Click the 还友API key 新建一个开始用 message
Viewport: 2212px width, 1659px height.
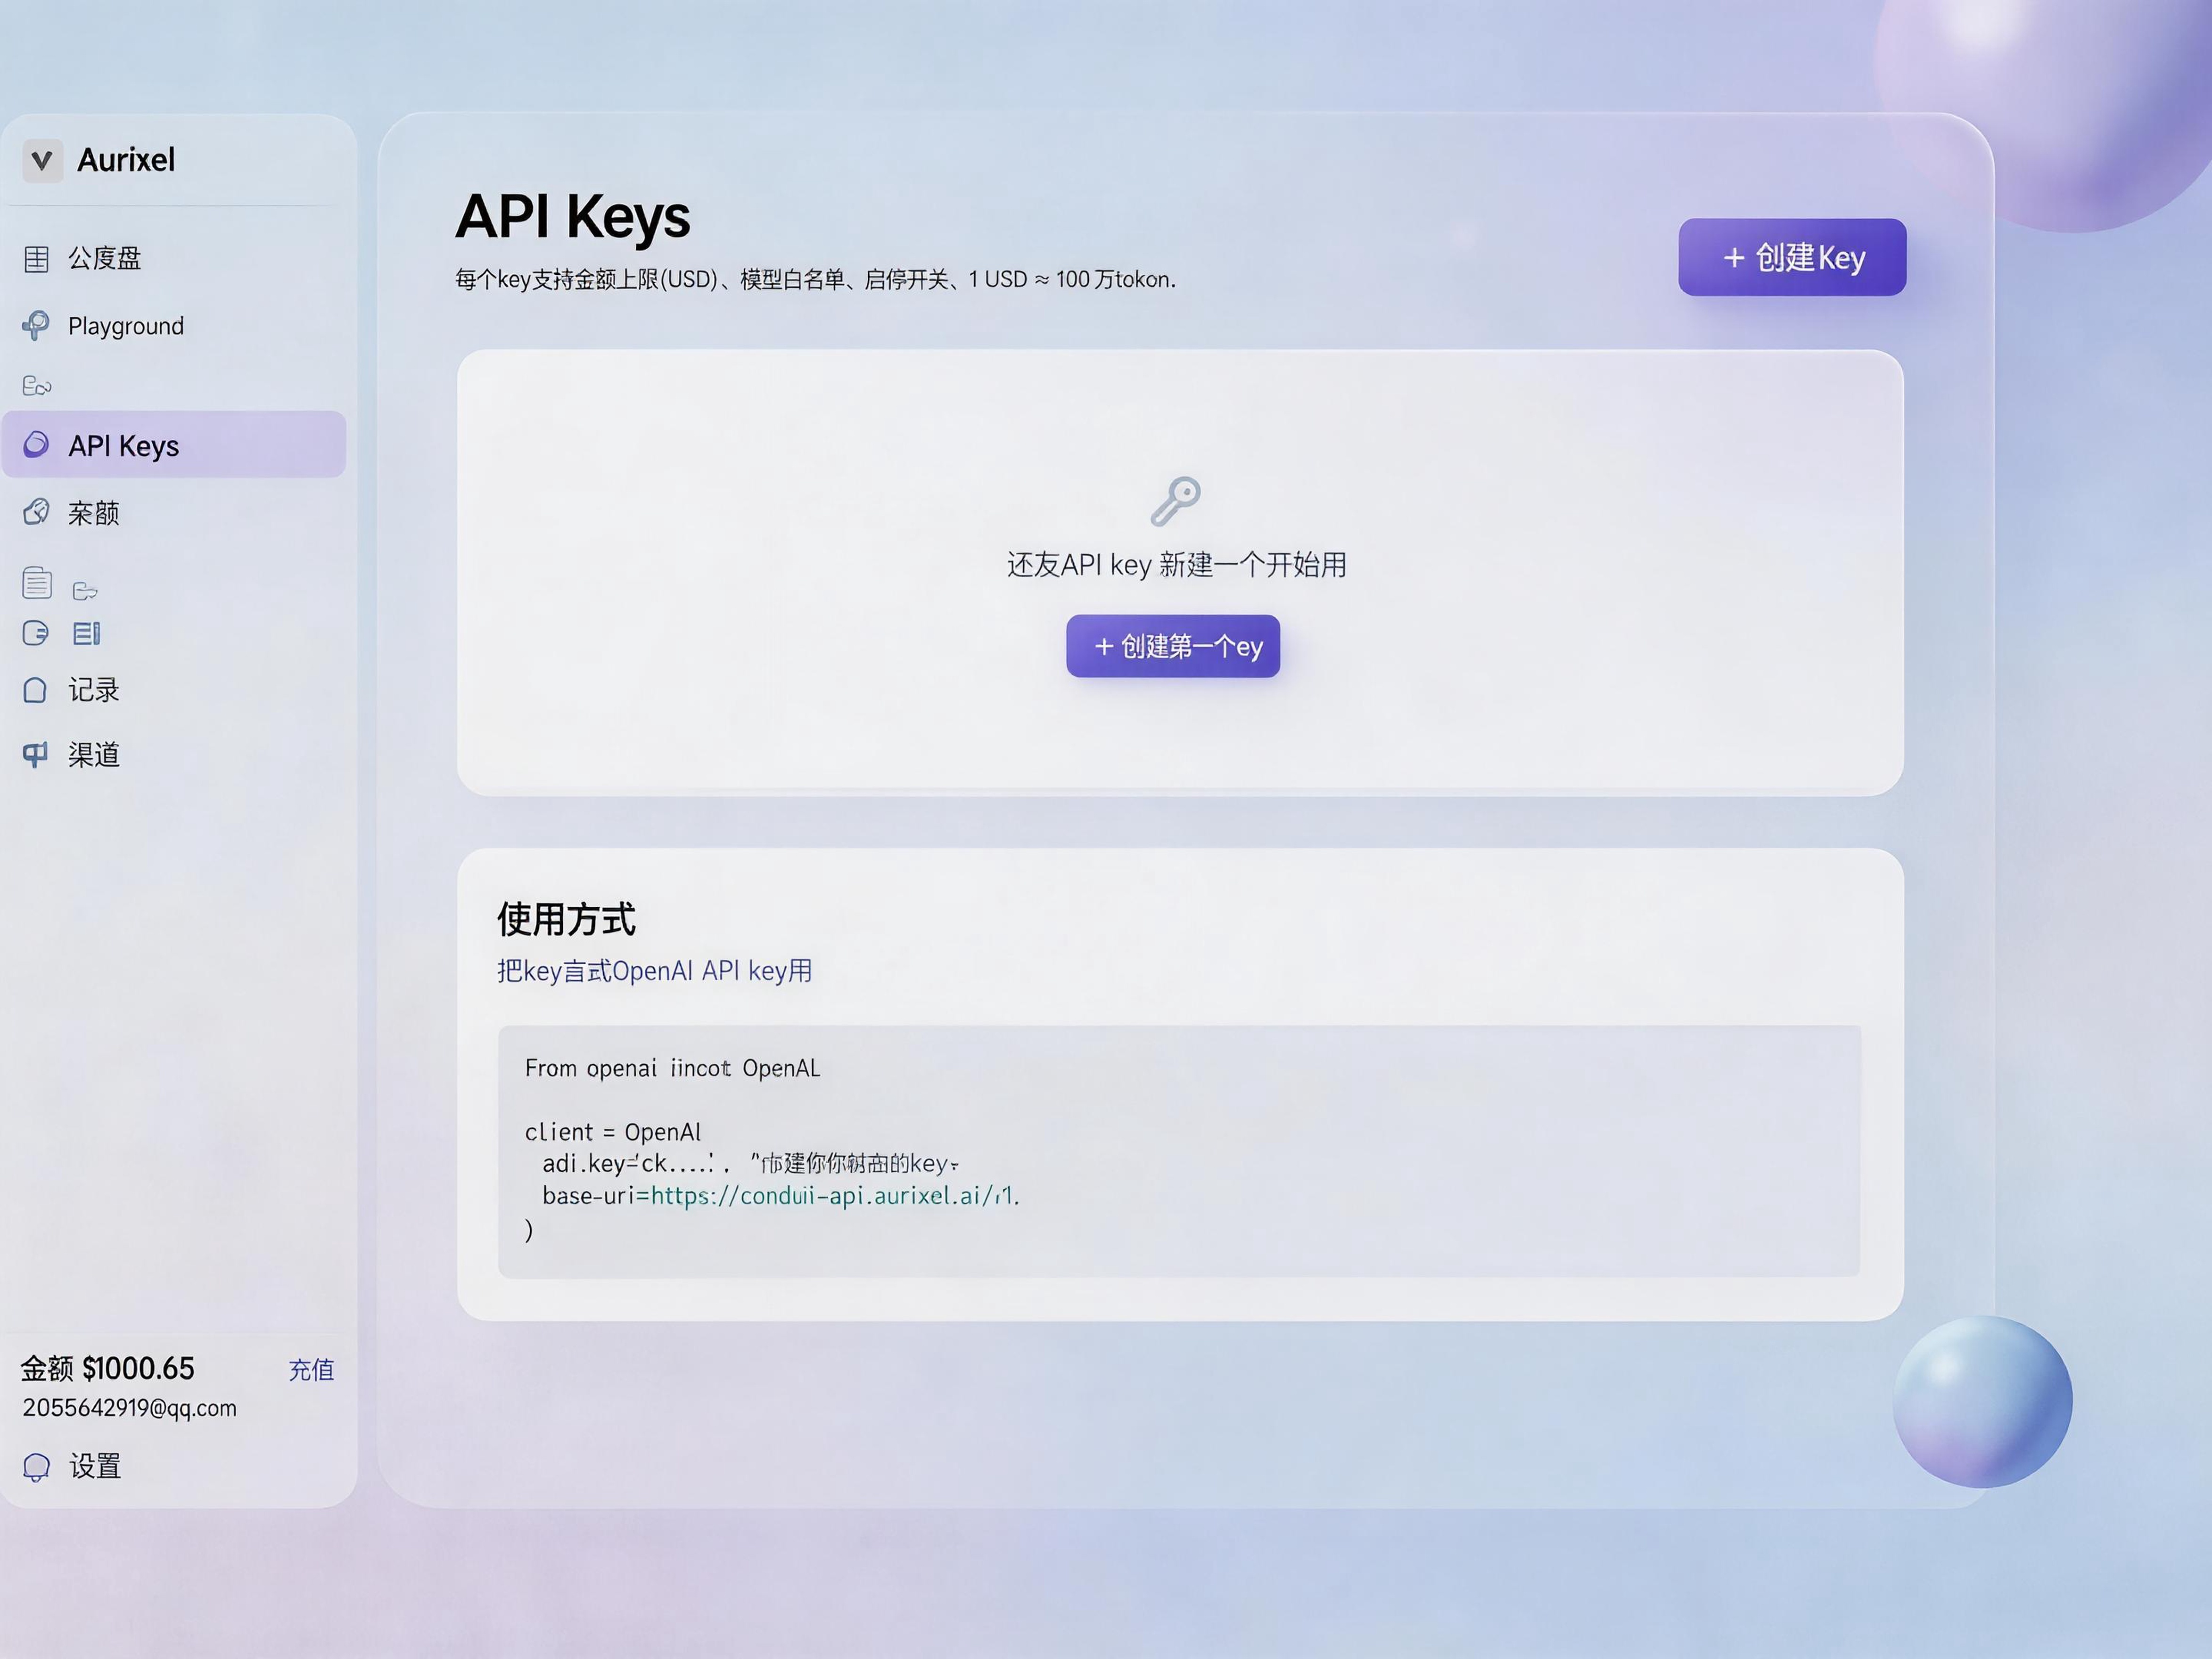[1176, 565]
